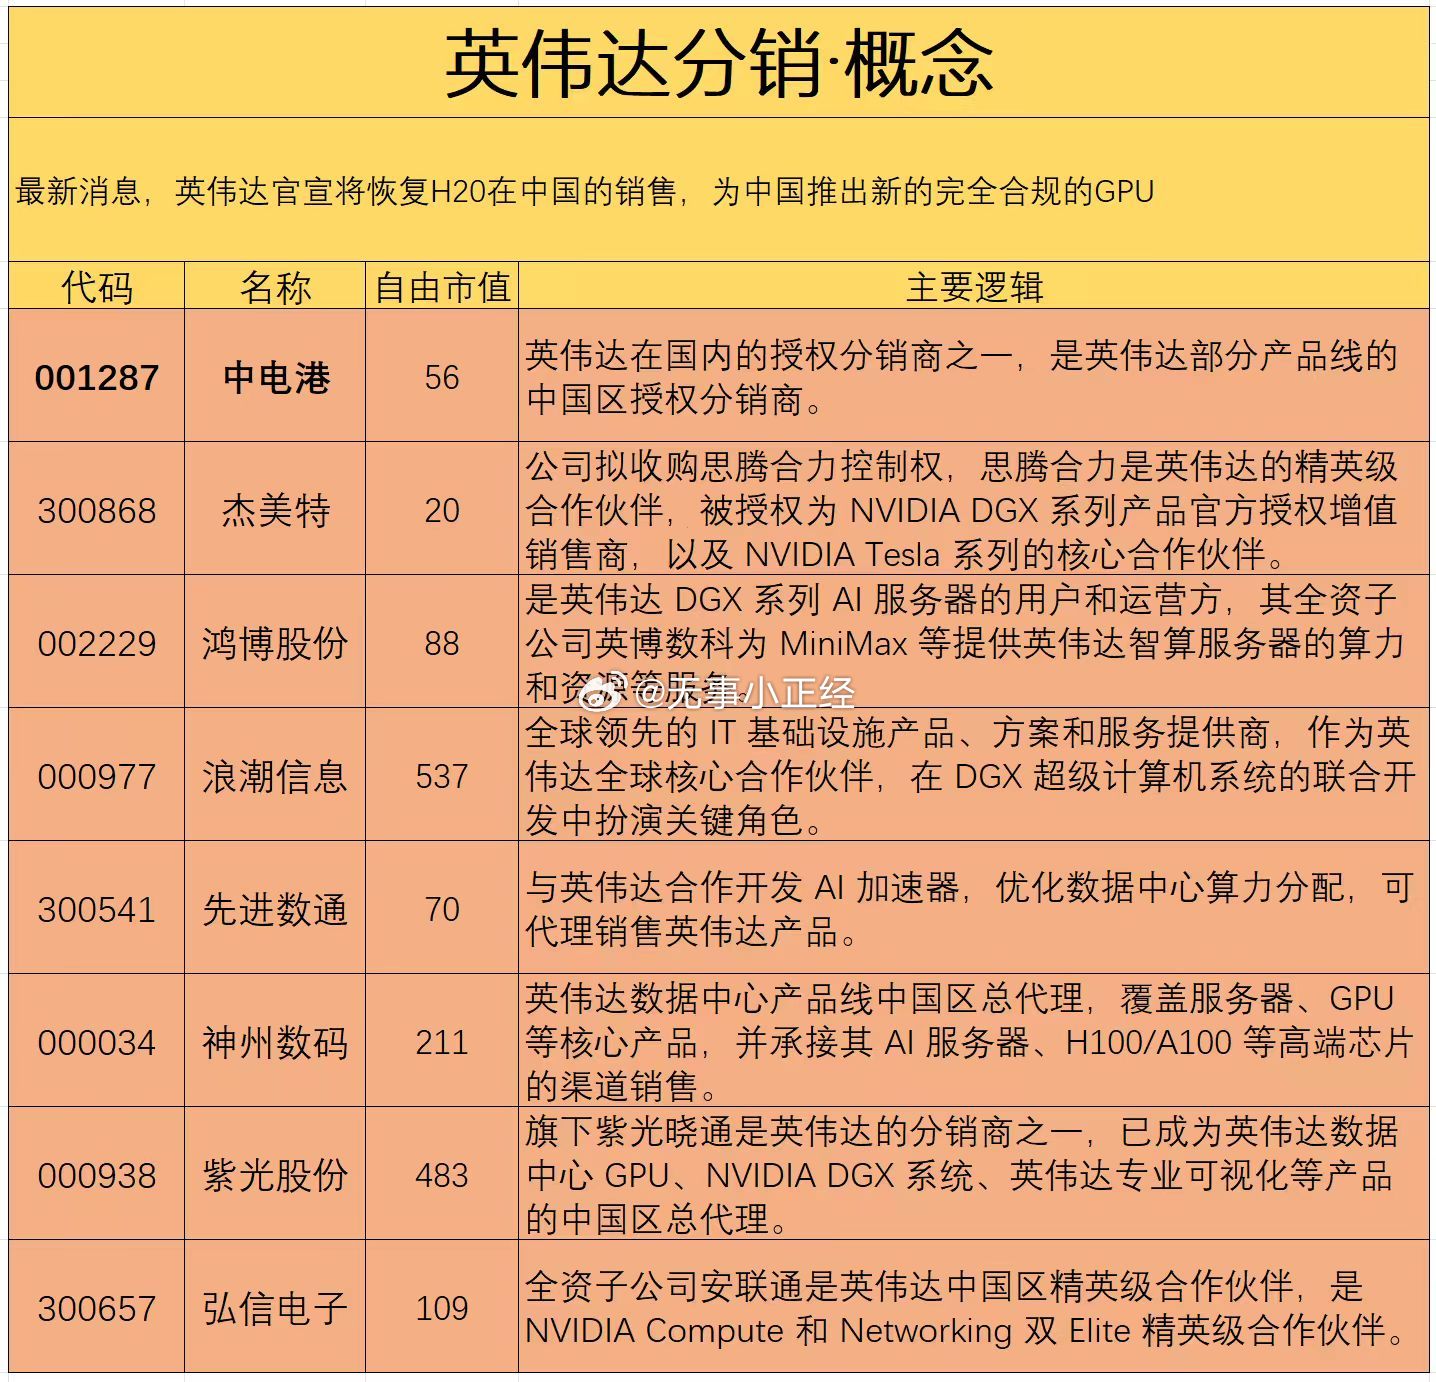Click the 杰美特 description about 思腾合力
The image size is (1436, 1382).
[x=974, y=509]
